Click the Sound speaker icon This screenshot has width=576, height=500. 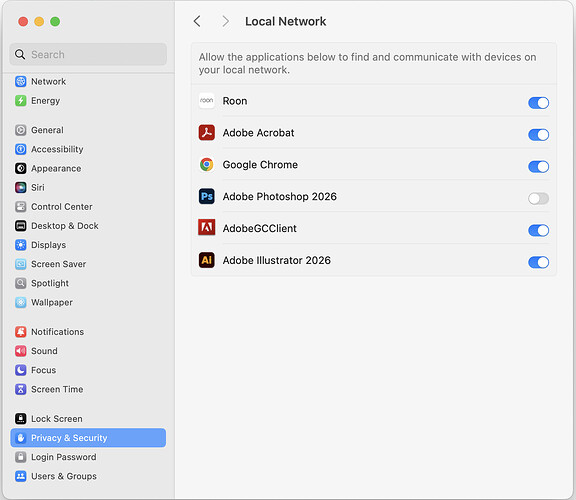pyautogui.click(x=21, y=351)
